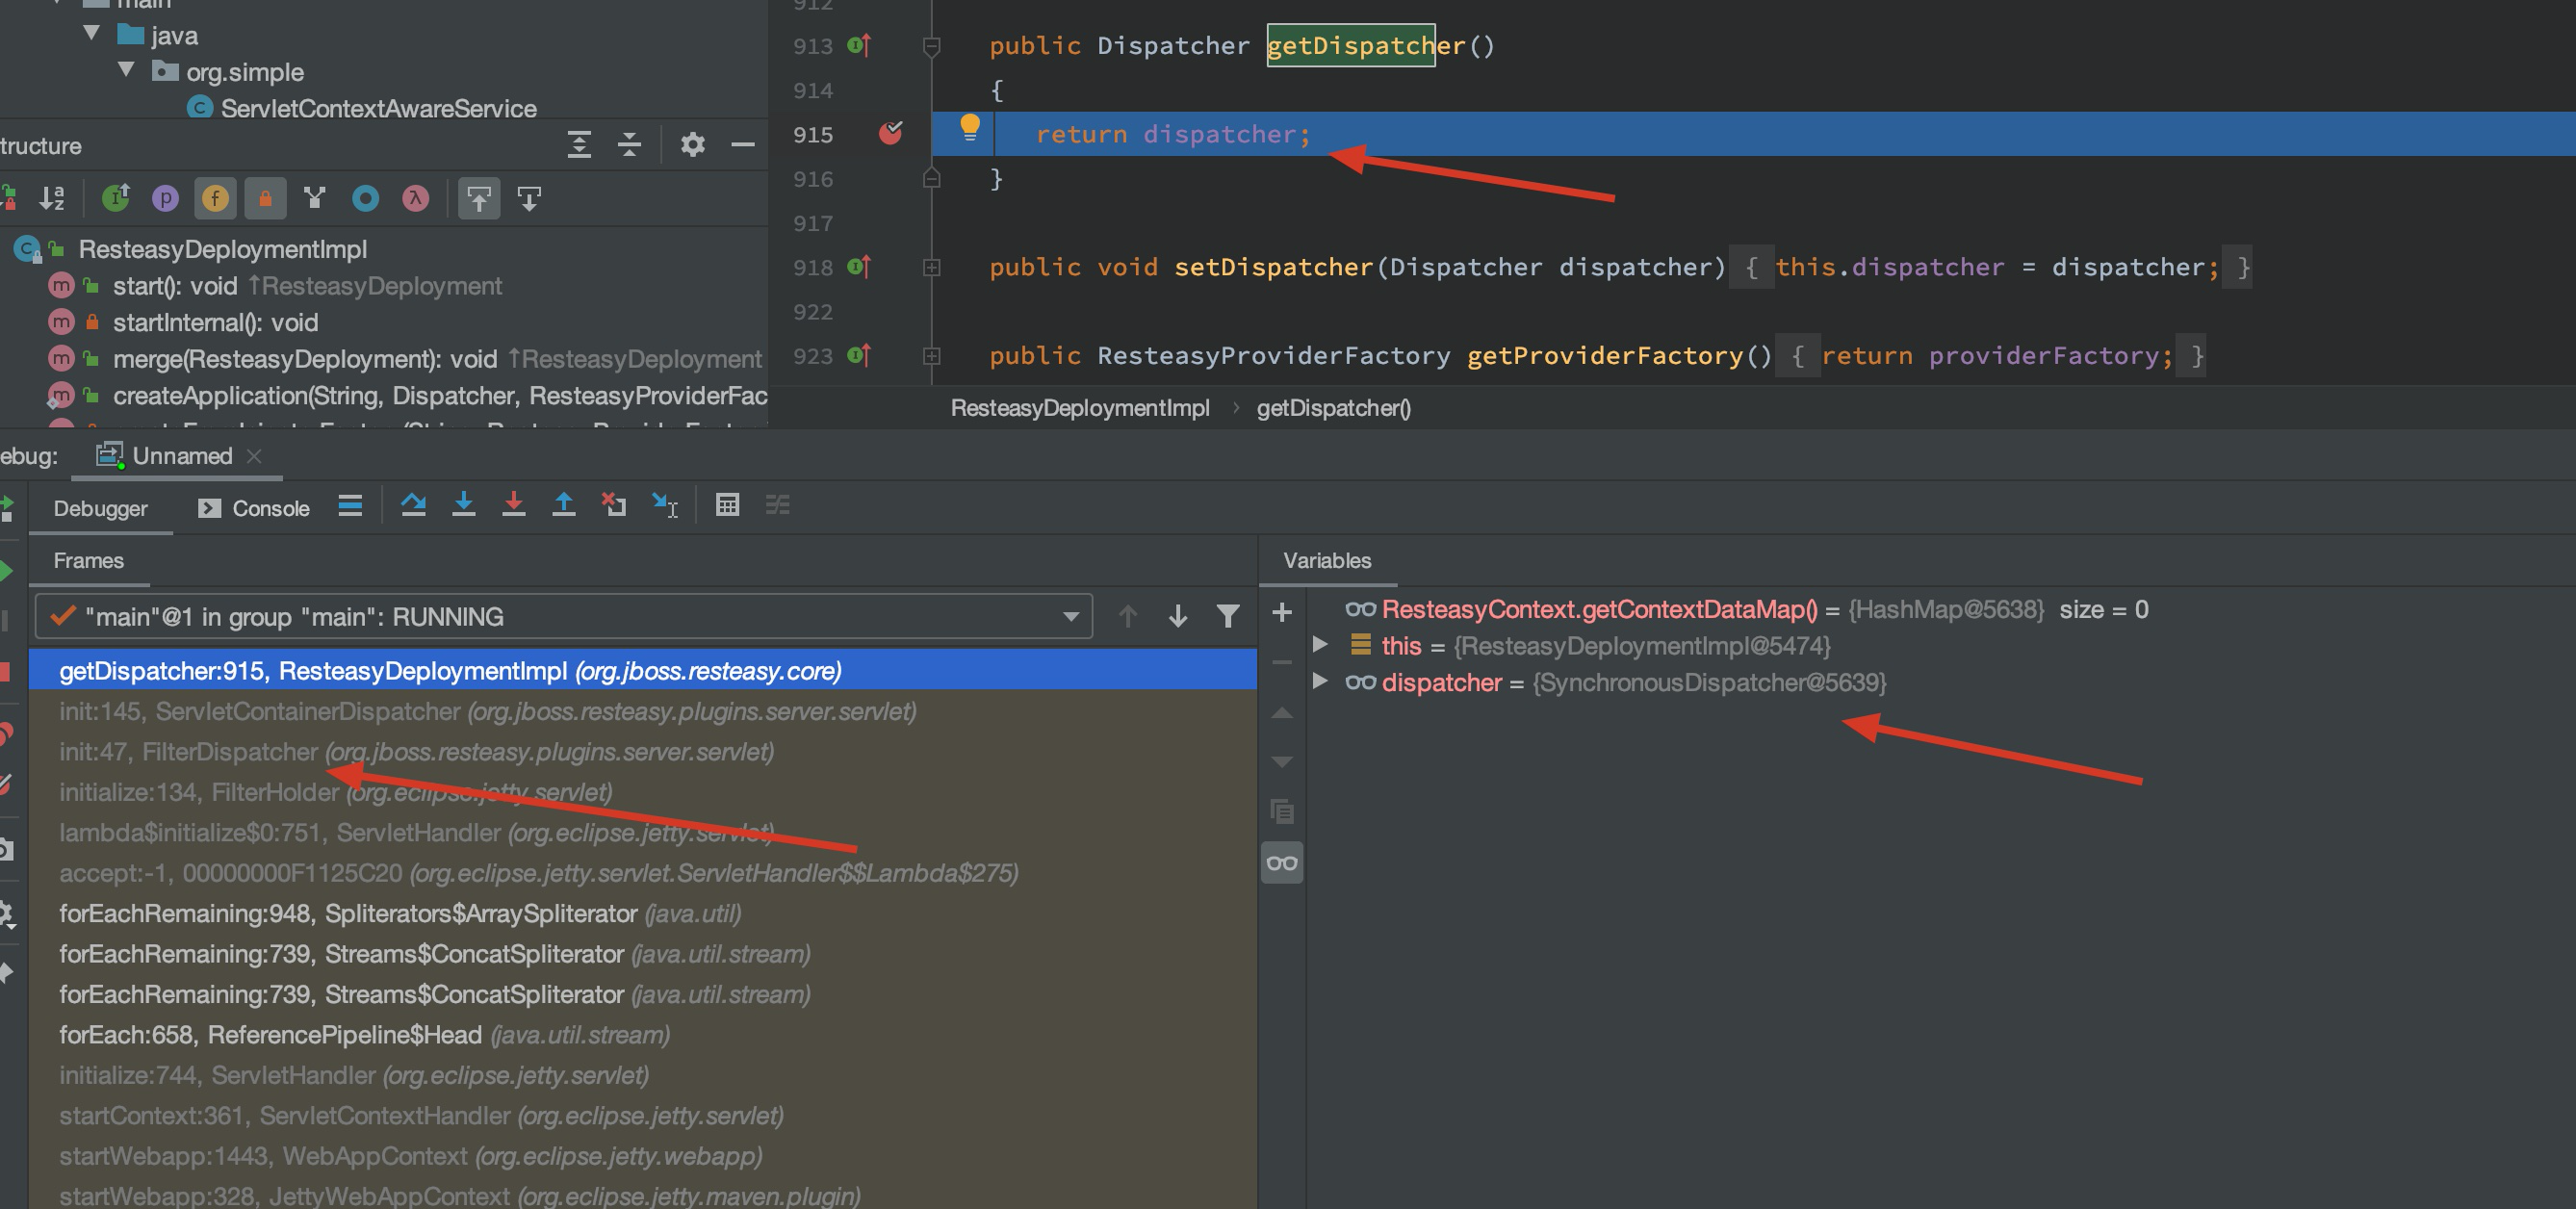Toggle Show Non-Public lock filter
This screenshot has width=2576, height=1209.
pos(265,199)
